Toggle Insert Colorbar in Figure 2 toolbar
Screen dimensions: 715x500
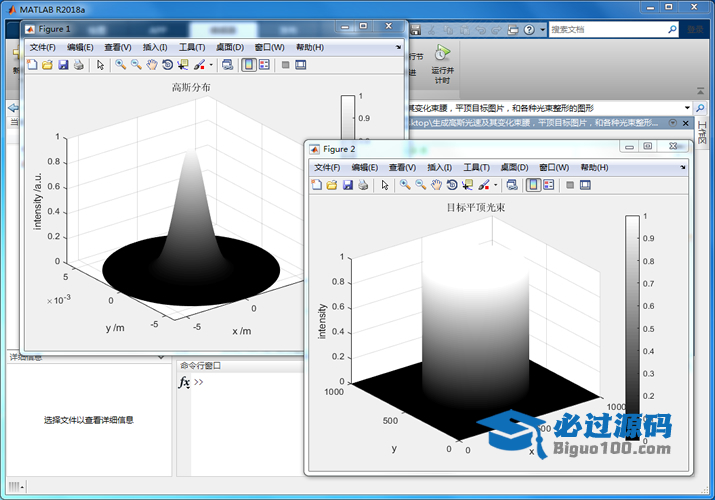tap(533, 185)
